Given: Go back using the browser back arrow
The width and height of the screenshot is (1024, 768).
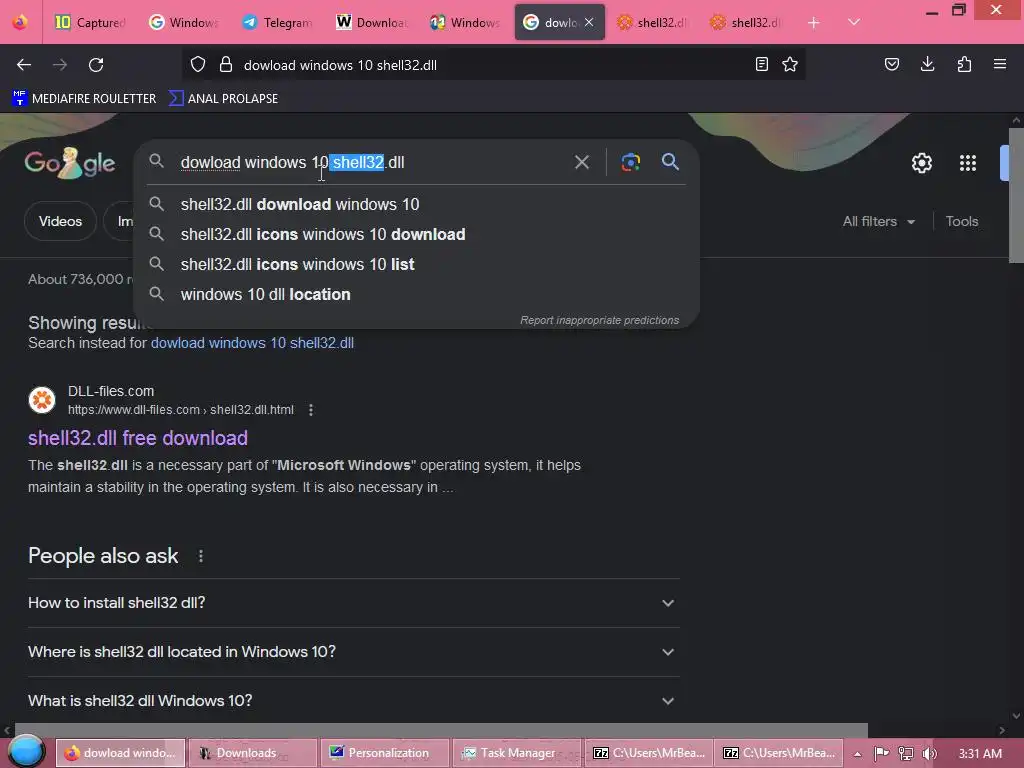Looking at the screenshot, I should click(x=24, y=65).
